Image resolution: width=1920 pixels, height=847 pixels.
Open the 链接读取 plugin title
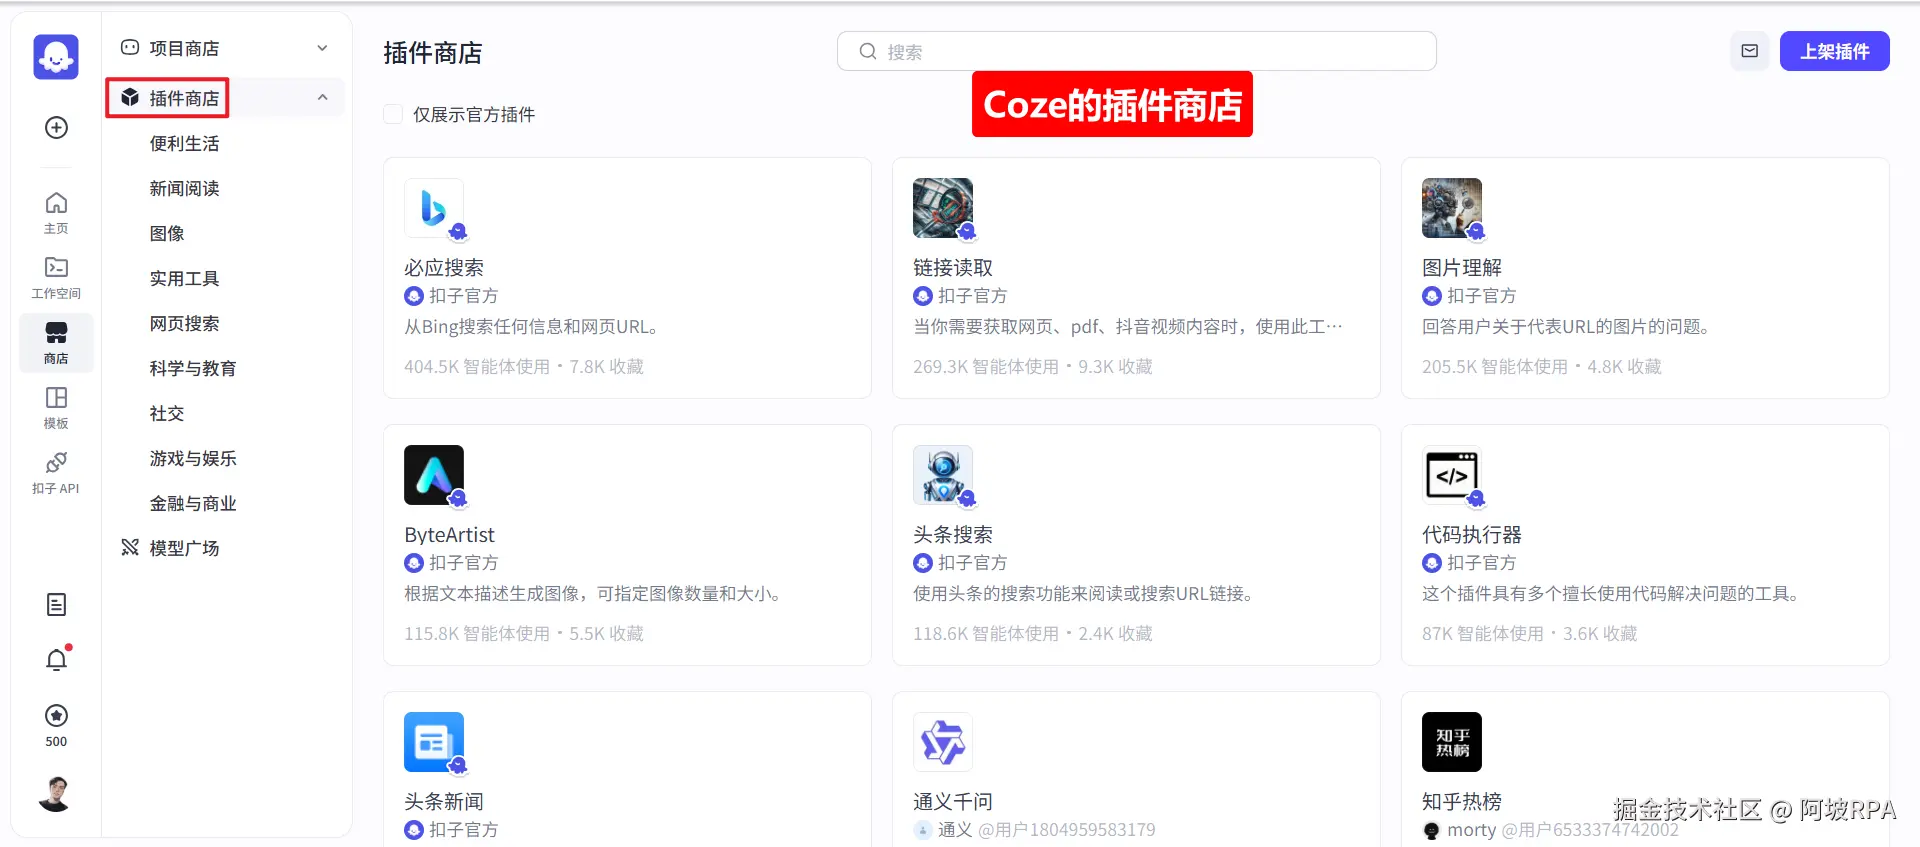click(953, 267)
